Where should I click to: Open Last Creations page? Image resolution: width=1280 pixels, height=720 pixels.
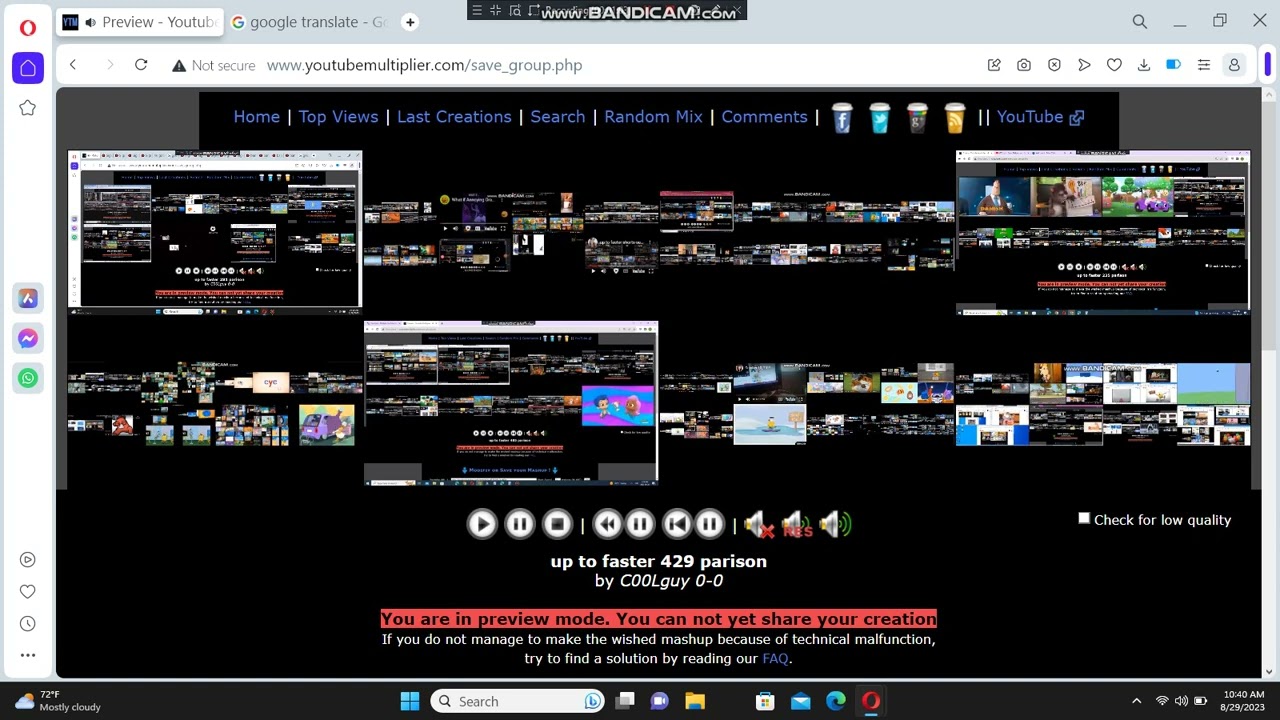pyautogui.click(x=454, y=117)
